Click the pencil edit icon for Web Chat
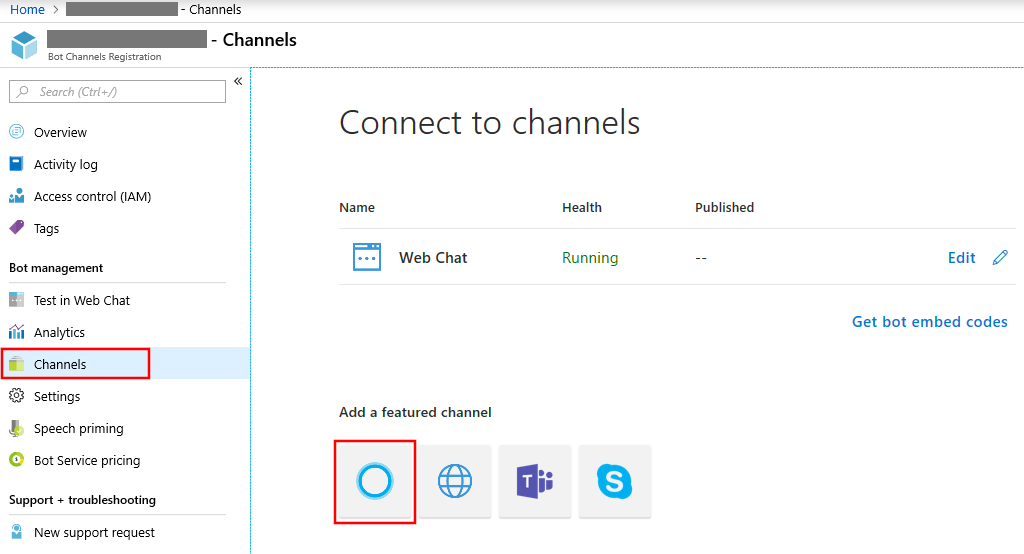 pyautogui.click(x=1000, y=257)
